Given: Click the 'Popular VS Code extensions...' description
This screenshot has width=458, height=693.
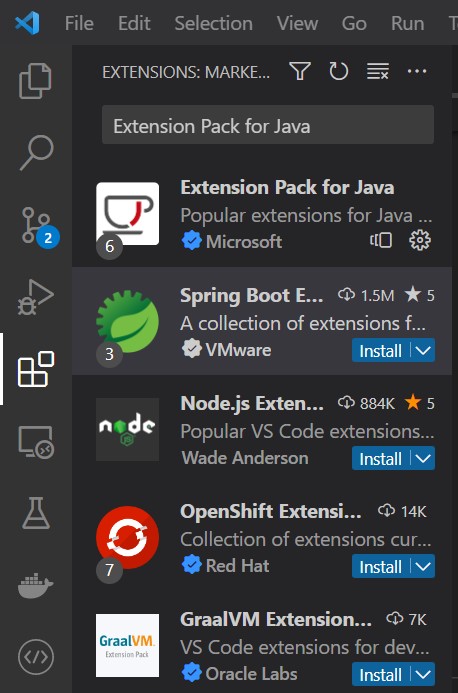Looking at the screenshot, I should (x=307, y=431).
